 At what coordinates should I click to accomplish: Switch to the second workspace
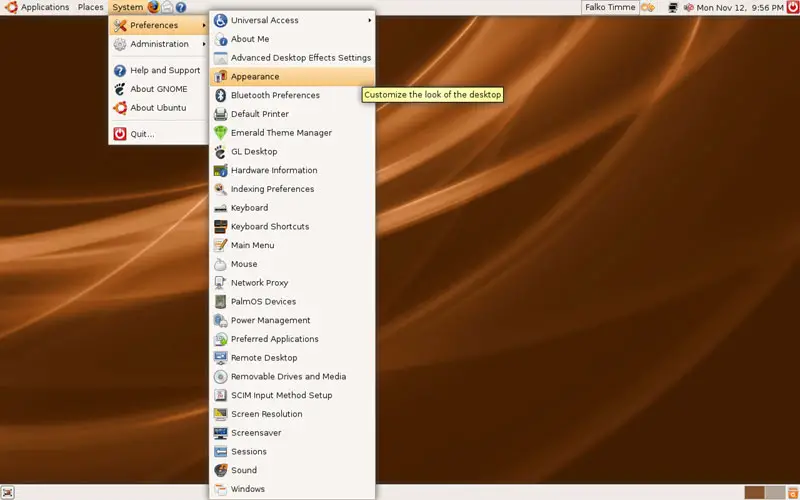point(775,492)
